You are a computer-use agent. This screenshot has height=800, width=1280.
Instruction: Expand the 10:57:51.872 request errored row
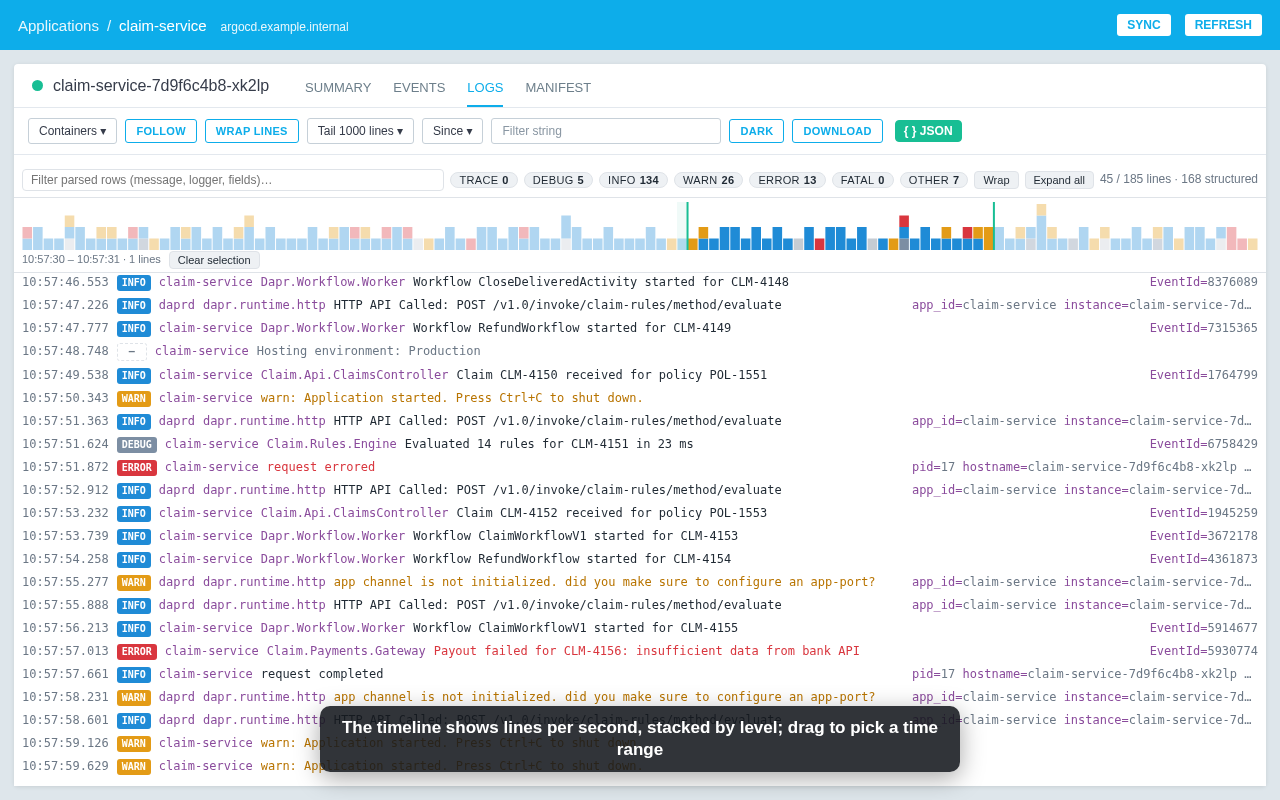640,467
